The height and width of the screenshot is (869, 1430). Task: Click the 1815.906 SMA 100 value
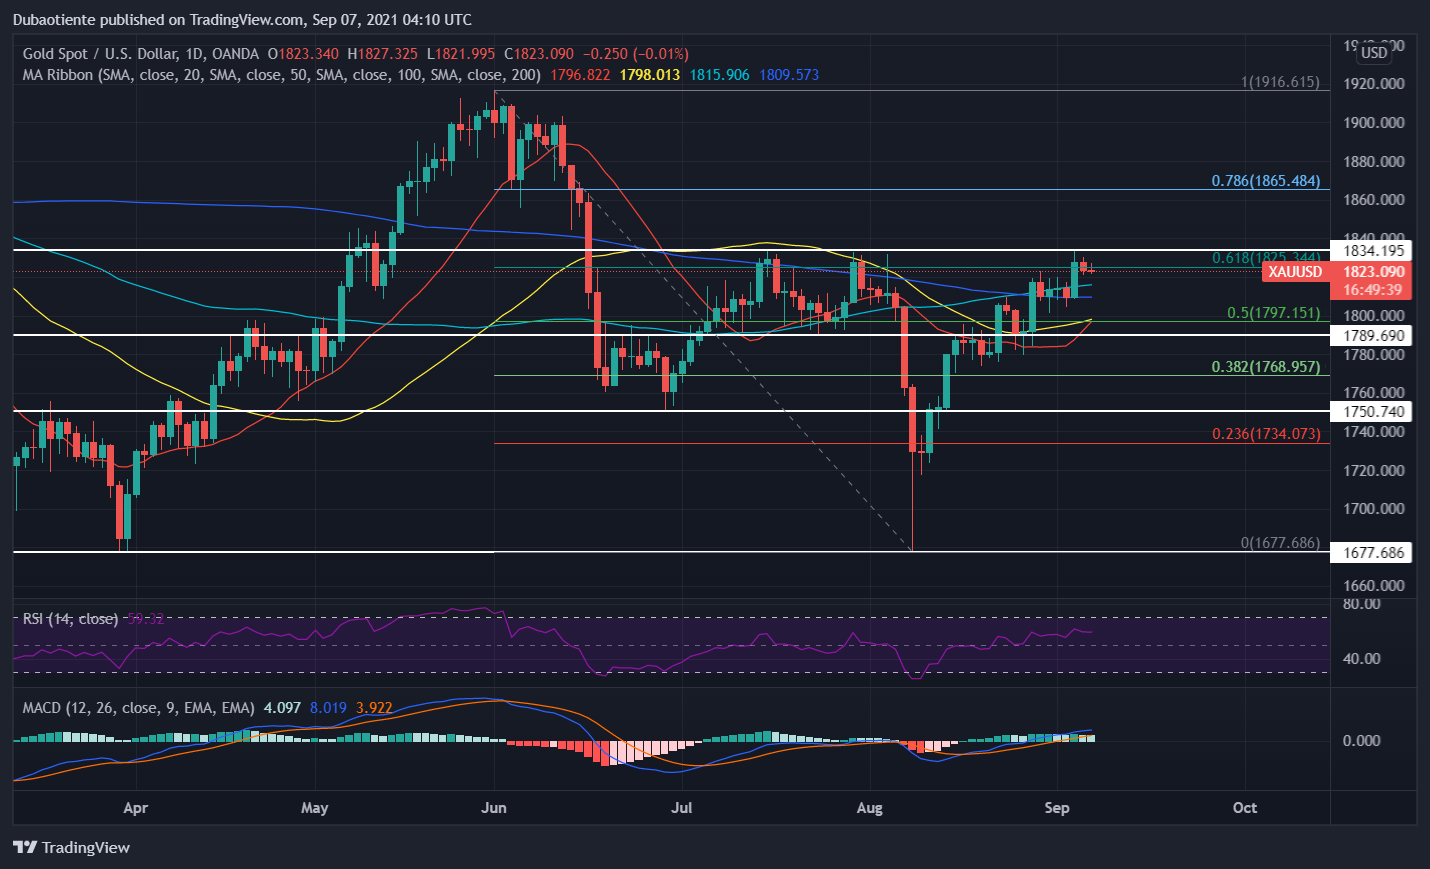719,75
